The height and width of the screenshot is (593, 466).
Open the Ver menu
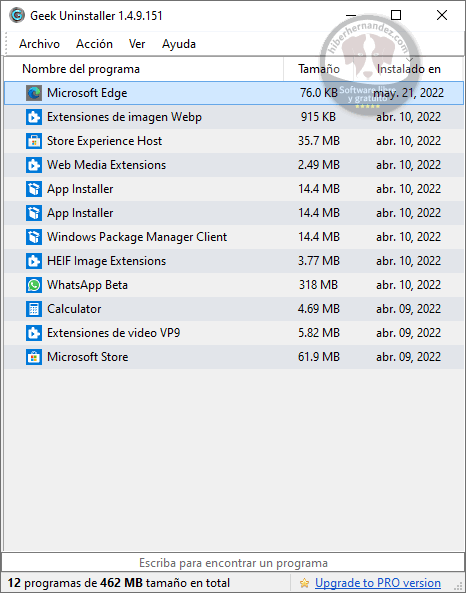[x=137, y=44]
